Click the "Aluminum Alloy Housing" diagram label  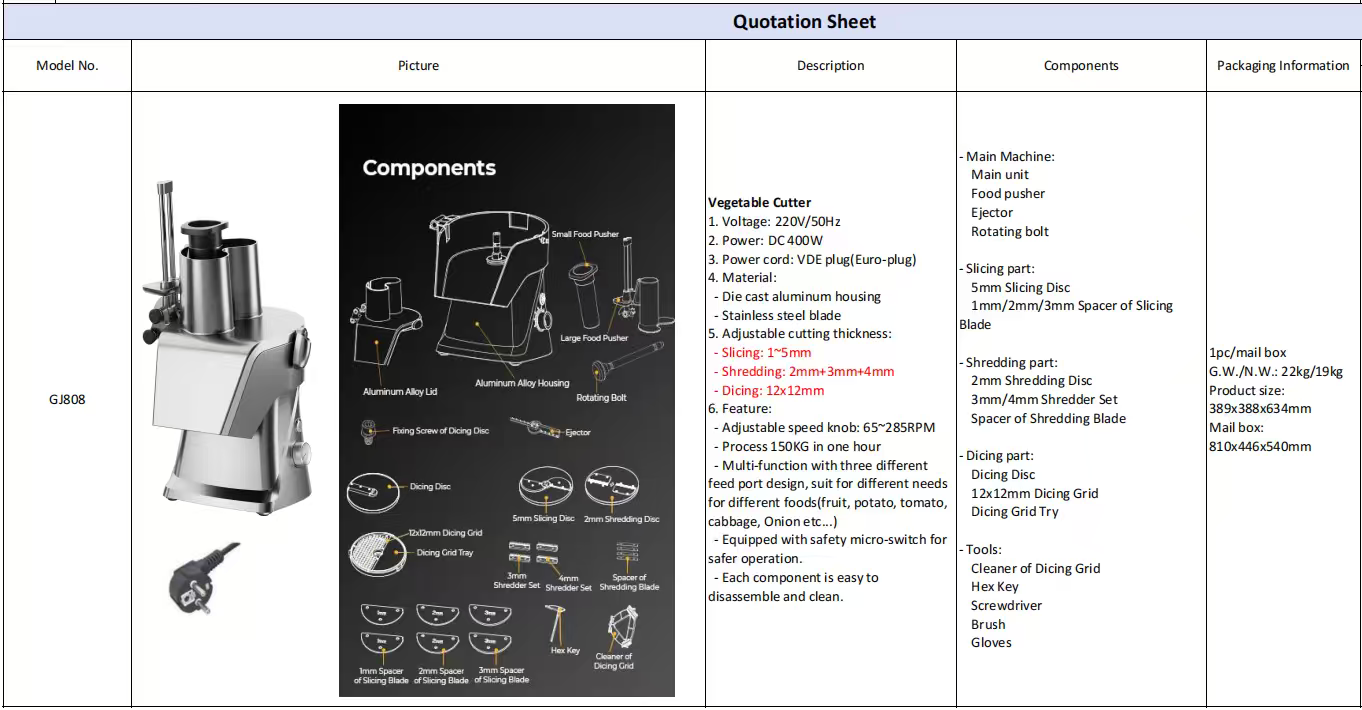point(522,383)
